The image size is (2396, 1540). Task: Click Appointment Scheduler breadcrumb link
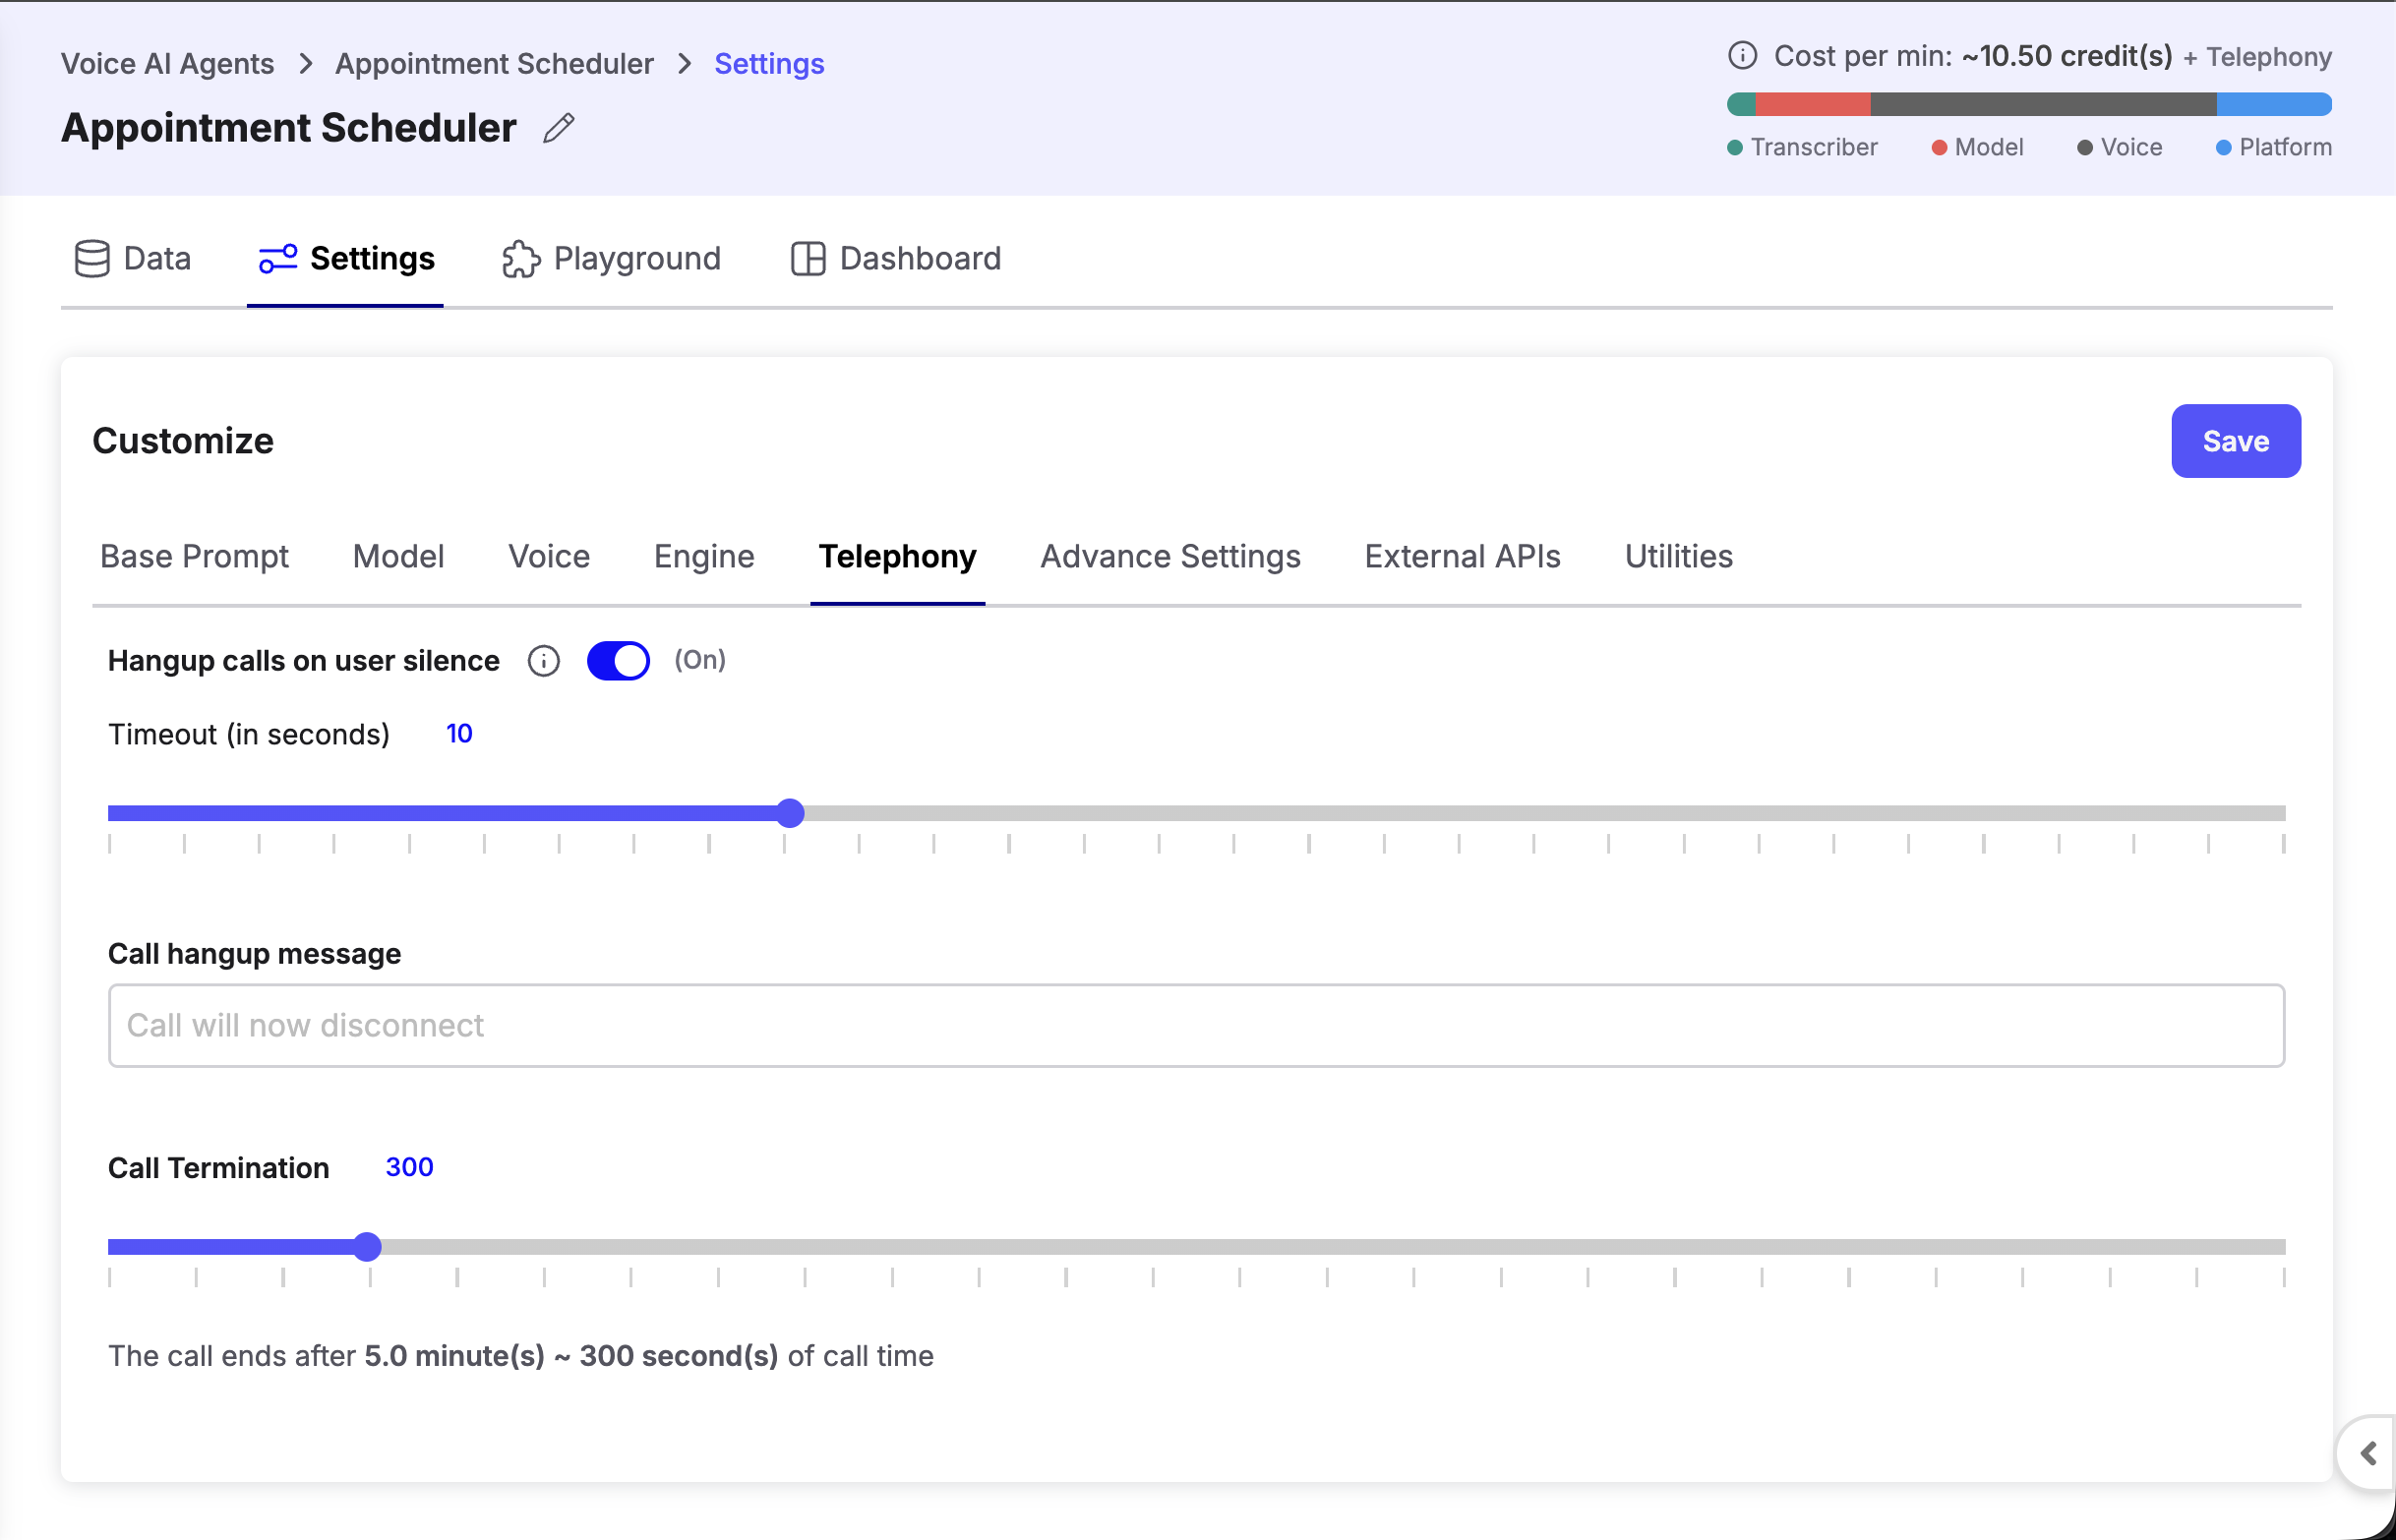point(493,64)
